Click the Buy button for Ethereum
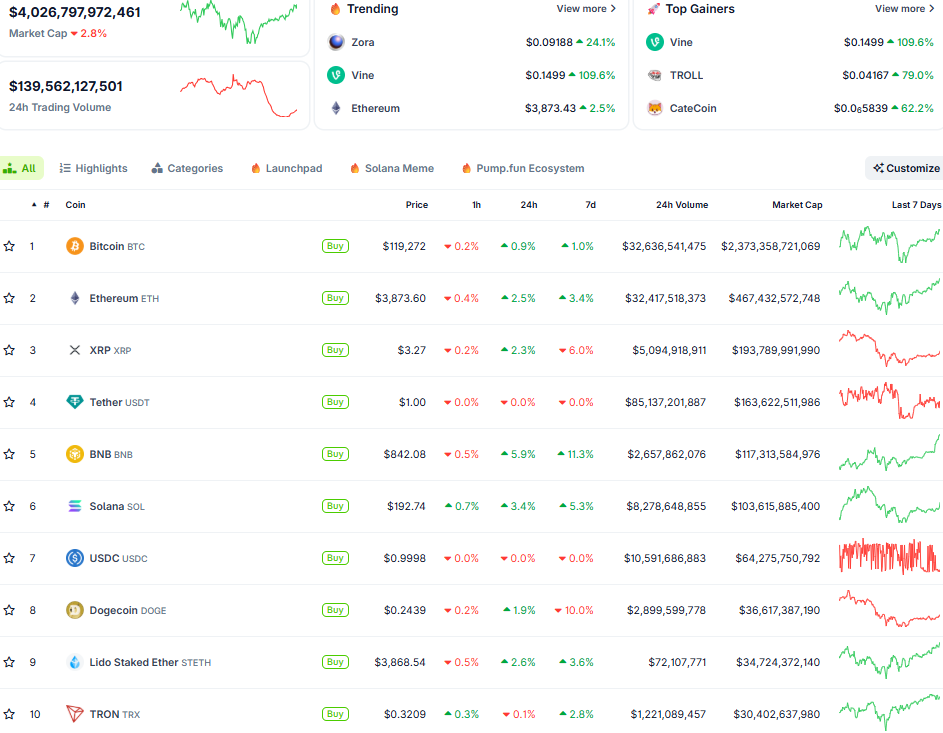This screenshot has width=943, height=733. (335, 298)
